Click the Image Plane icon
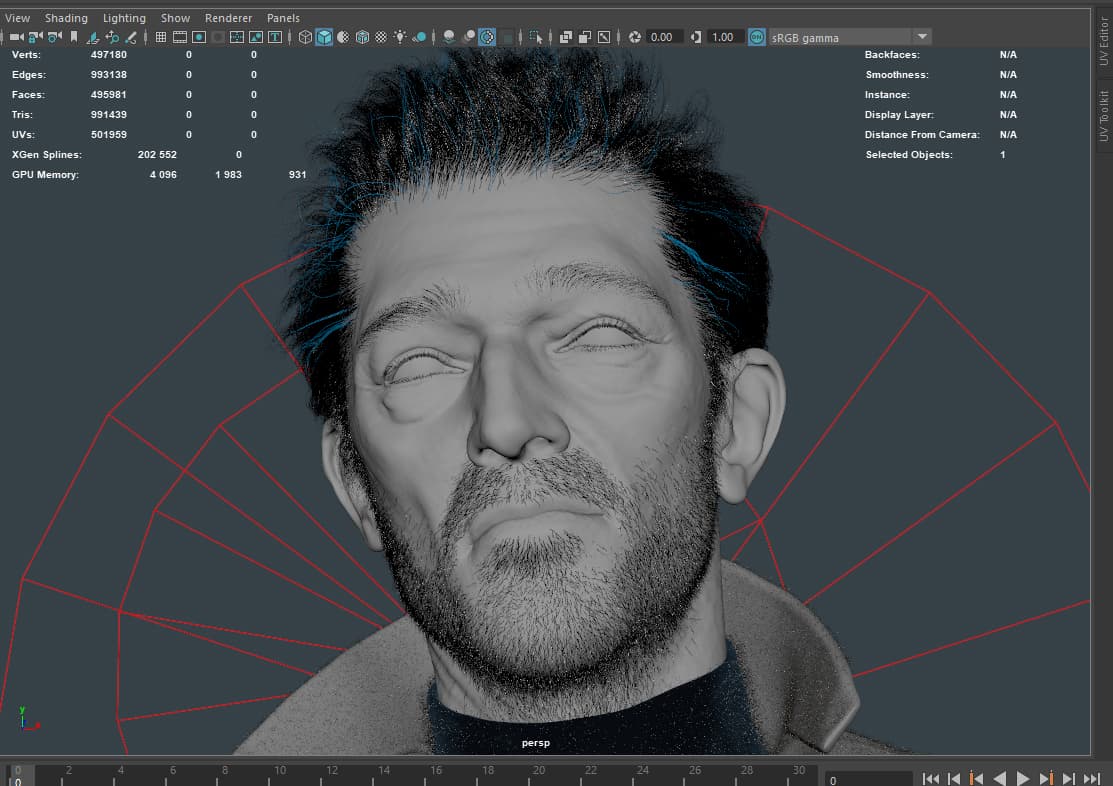Image resolution: width=1113 pixels, height=786 pixels. (x=93, y=37)
